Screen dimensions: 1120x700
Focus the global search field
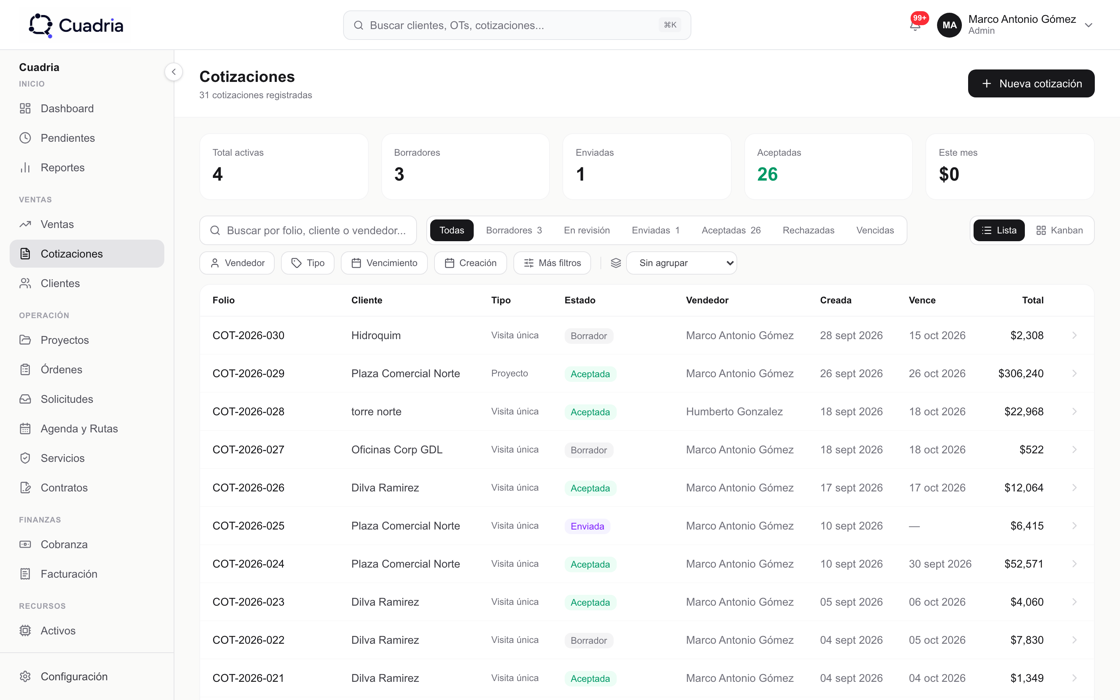coord(517,25)
